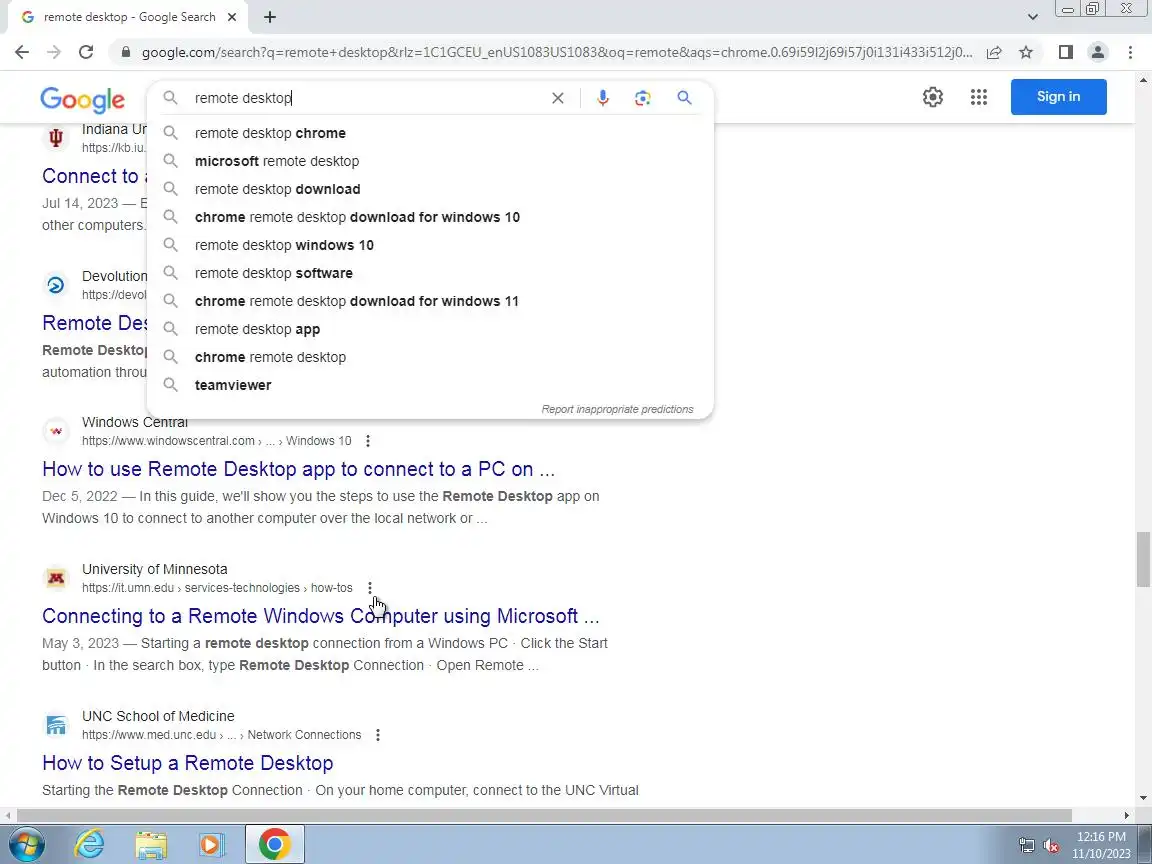The image size is (1152, 864).
Task: Open Google quick settings gear
Action: (933, 97)
